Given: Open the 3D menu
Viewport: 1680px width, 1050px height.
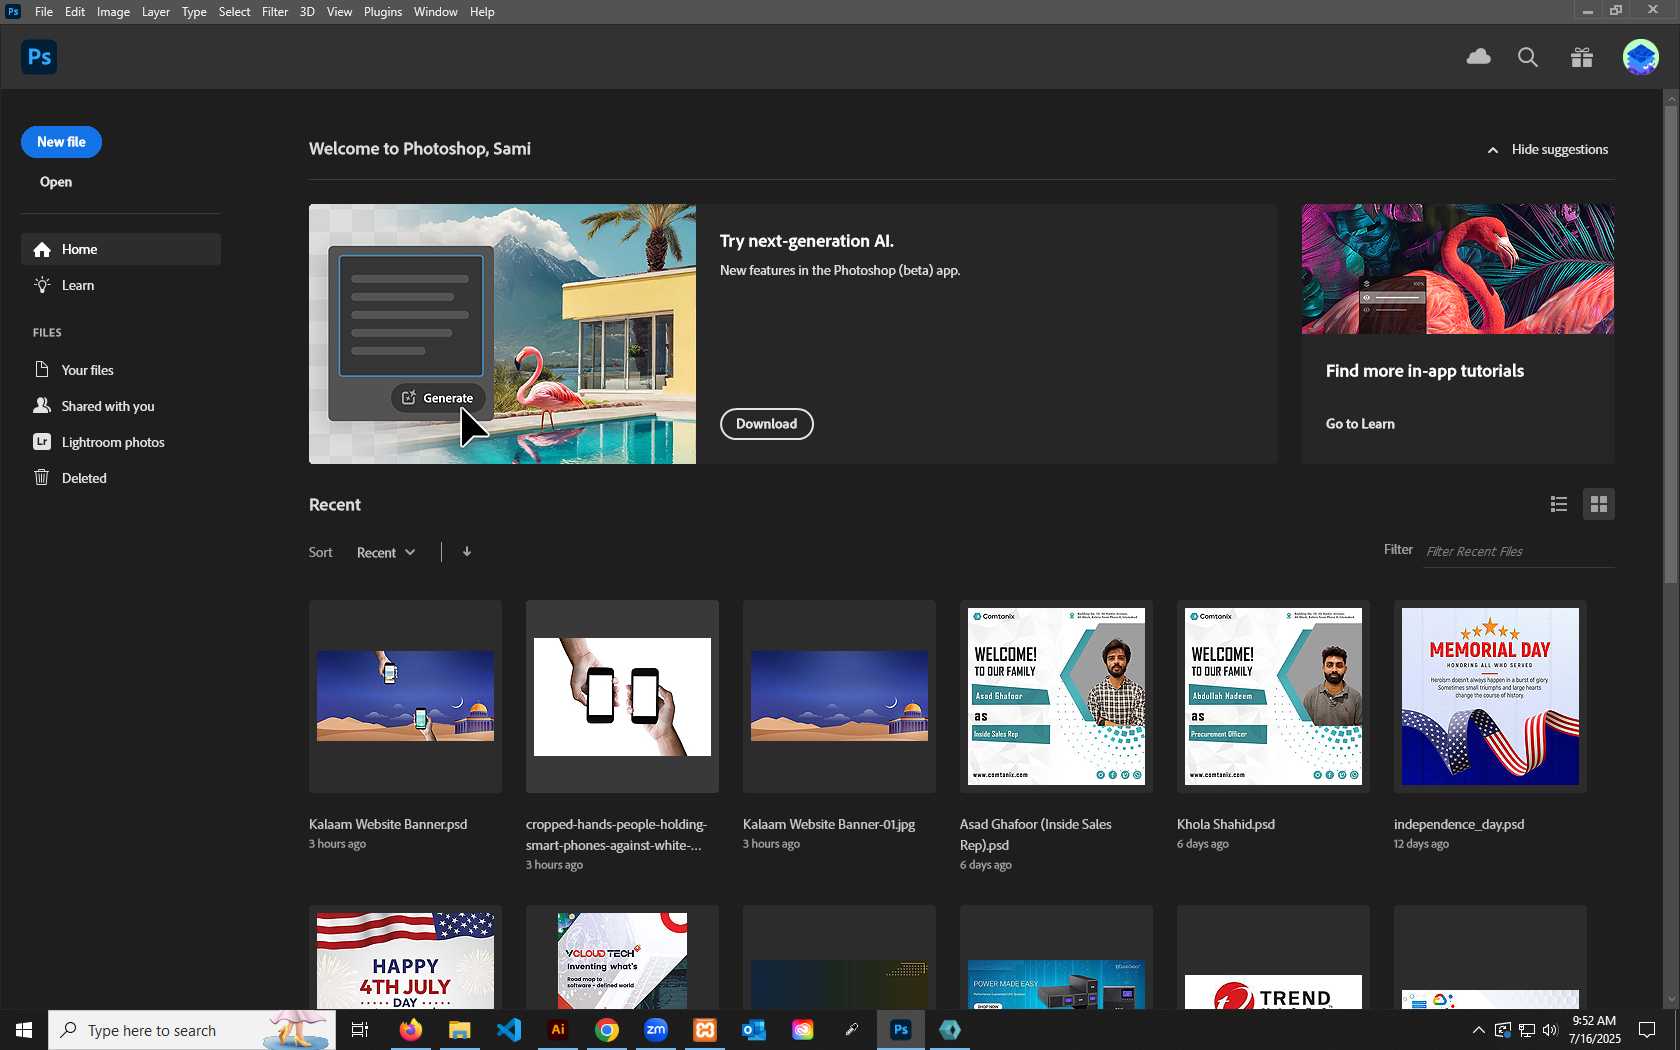Looking at the screenshot, I should (307, 12).
